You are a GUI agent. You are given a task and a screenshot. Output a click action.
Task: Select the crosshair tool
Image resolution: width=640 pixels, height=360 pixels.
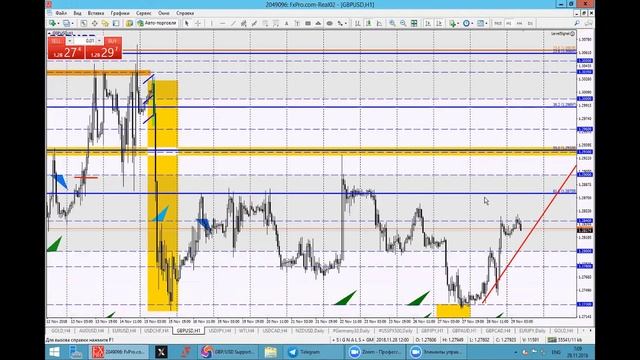[198, 23]
